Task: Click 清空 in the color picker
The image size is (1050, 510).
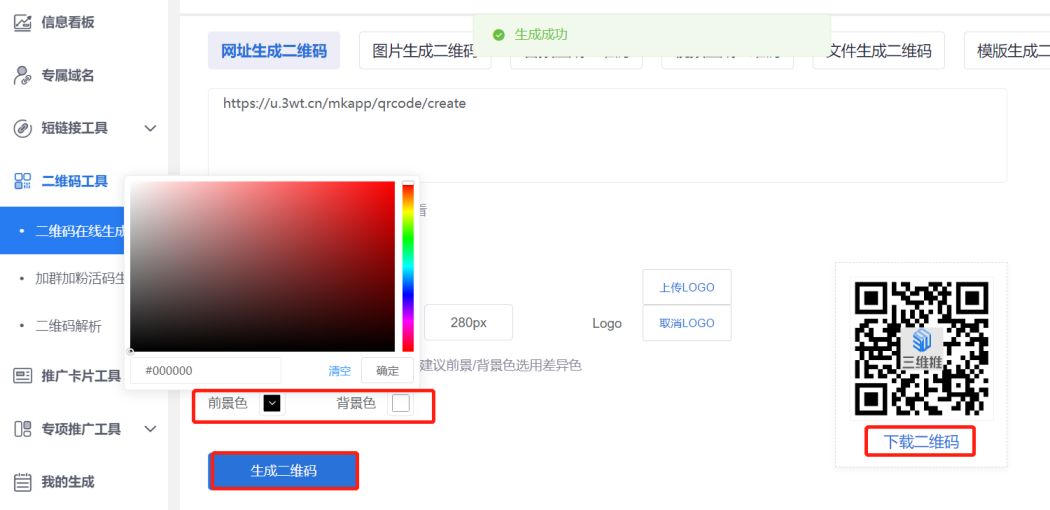Action: click(x=340, y=371)
